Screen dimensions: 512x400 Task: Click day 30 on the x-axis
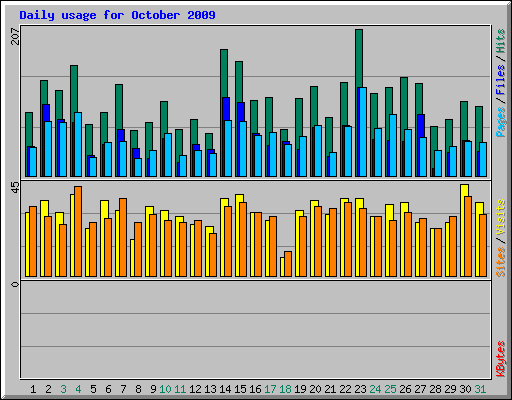465,389
